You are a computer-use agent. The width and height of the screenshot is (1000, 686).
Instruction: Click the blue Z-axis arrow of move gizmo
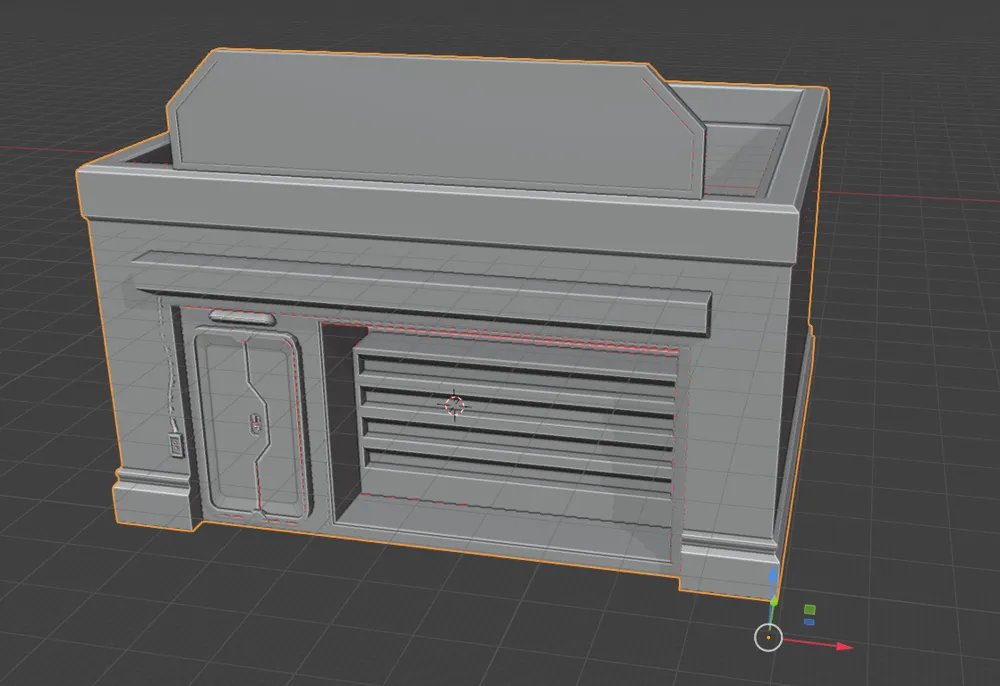(x=774, y=576)
